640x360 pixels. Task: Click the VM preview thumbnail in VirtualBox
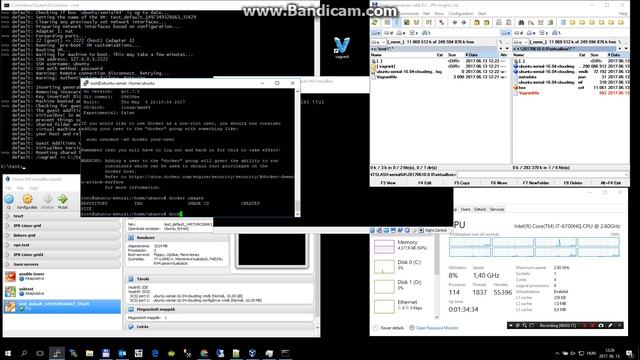pos(272,250)
